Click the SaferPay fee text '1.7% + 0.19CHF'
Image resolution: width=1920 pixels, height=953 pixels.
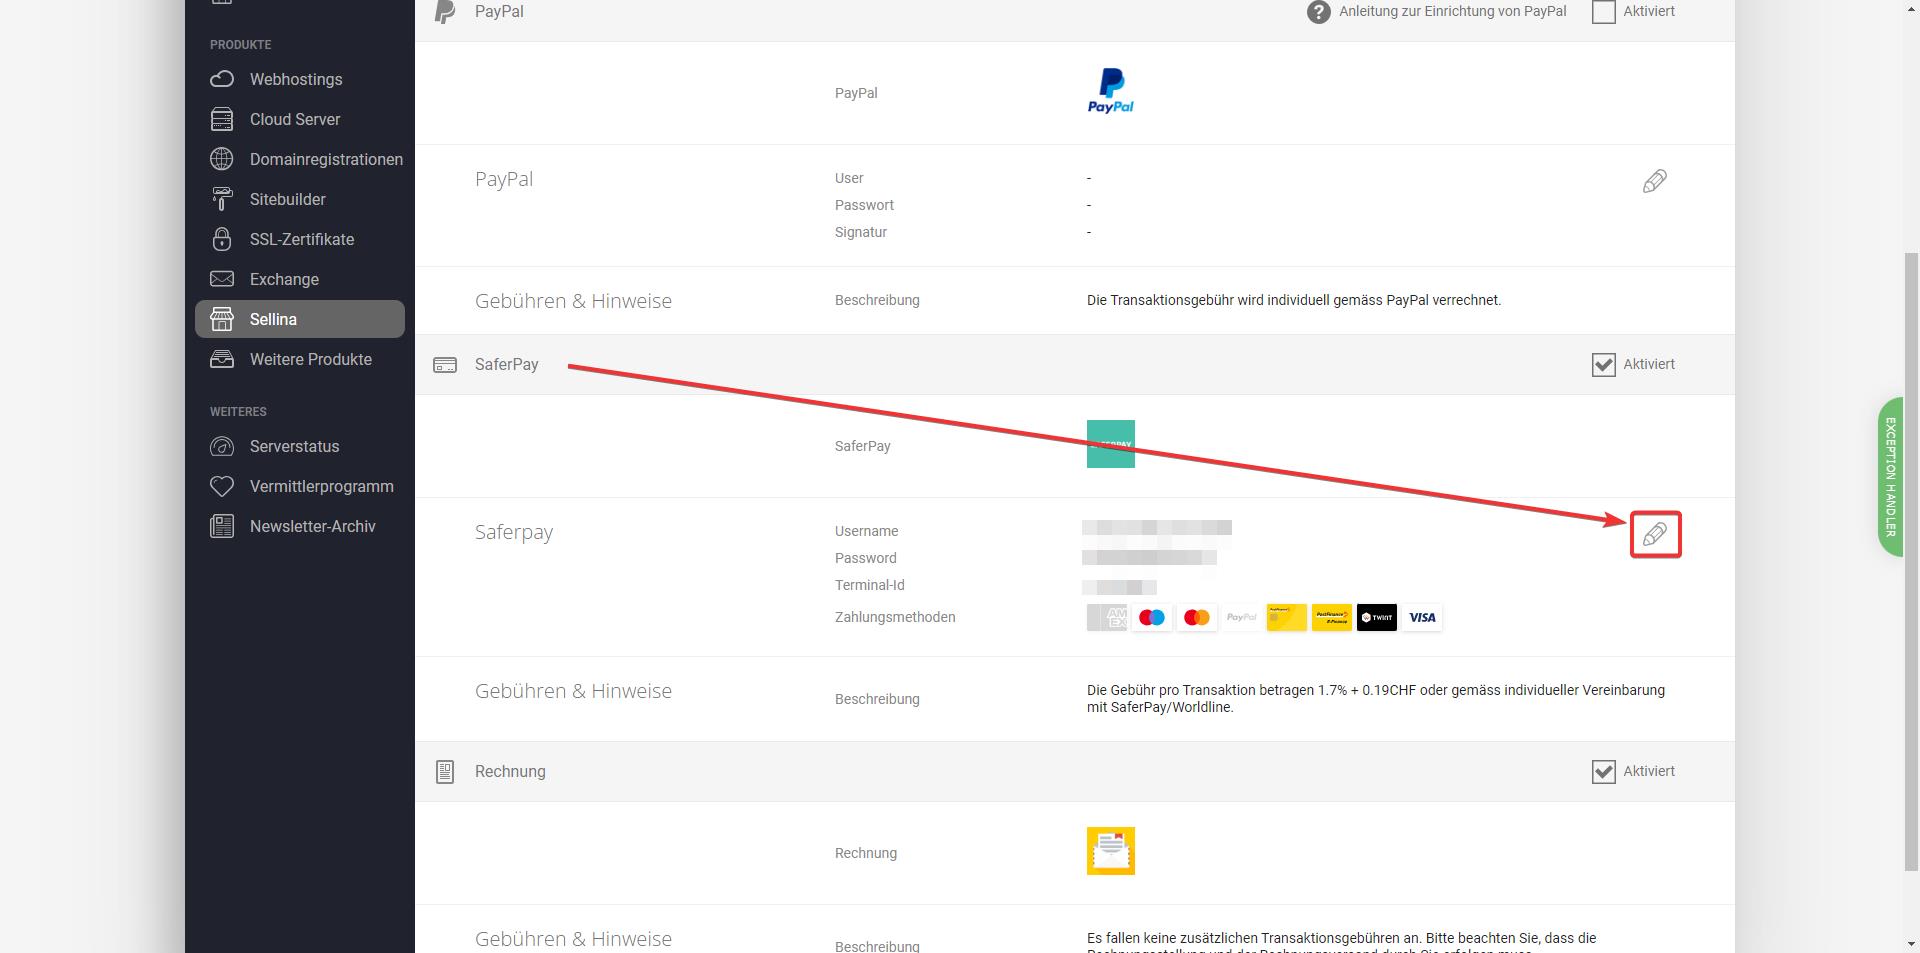tap(1367, 690)
